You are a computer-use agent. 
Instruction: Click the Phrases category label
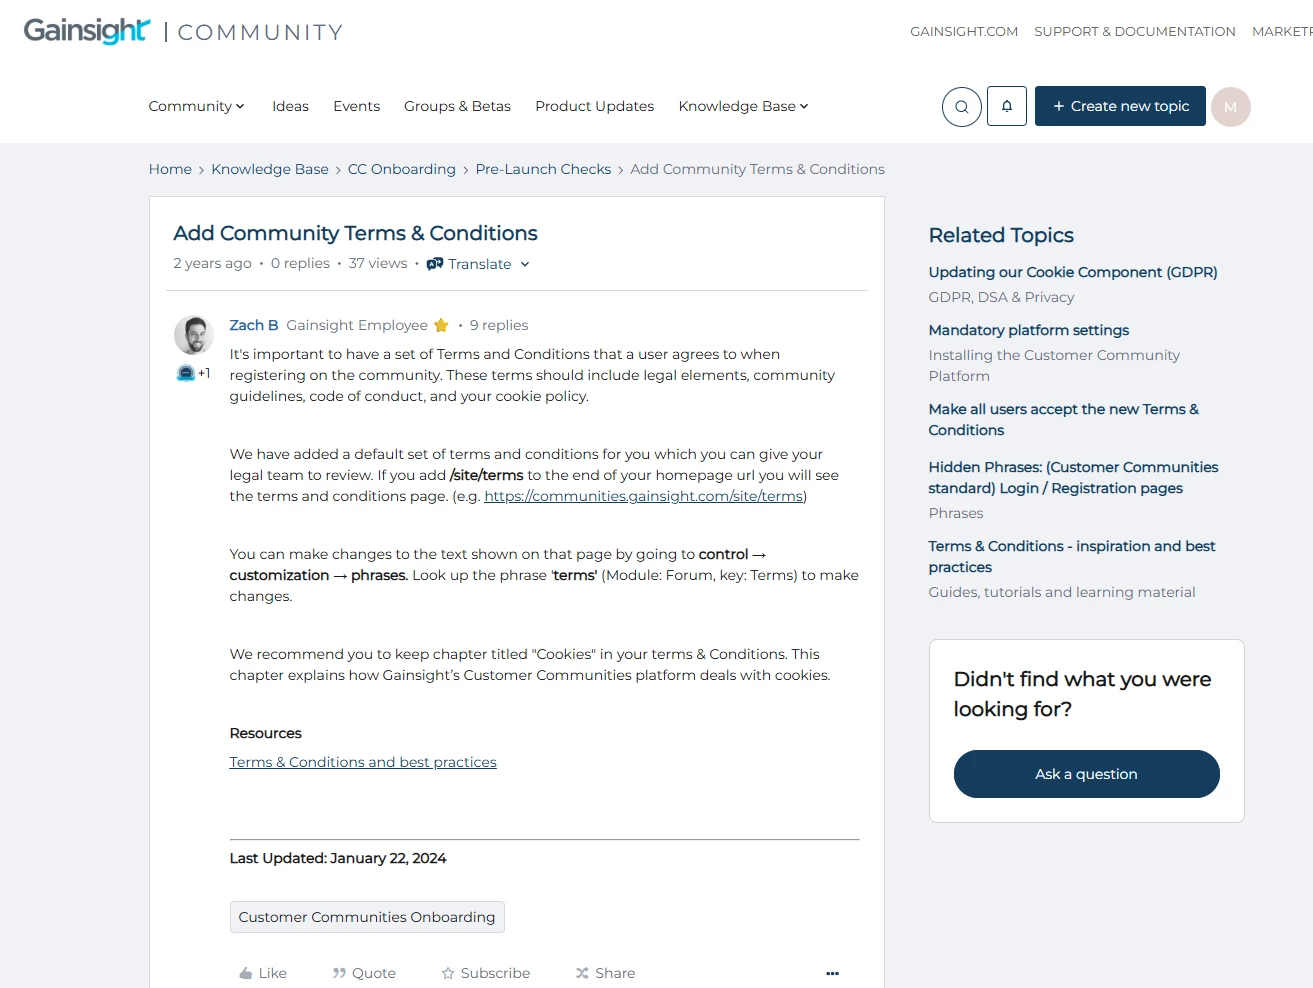point(956,513)
